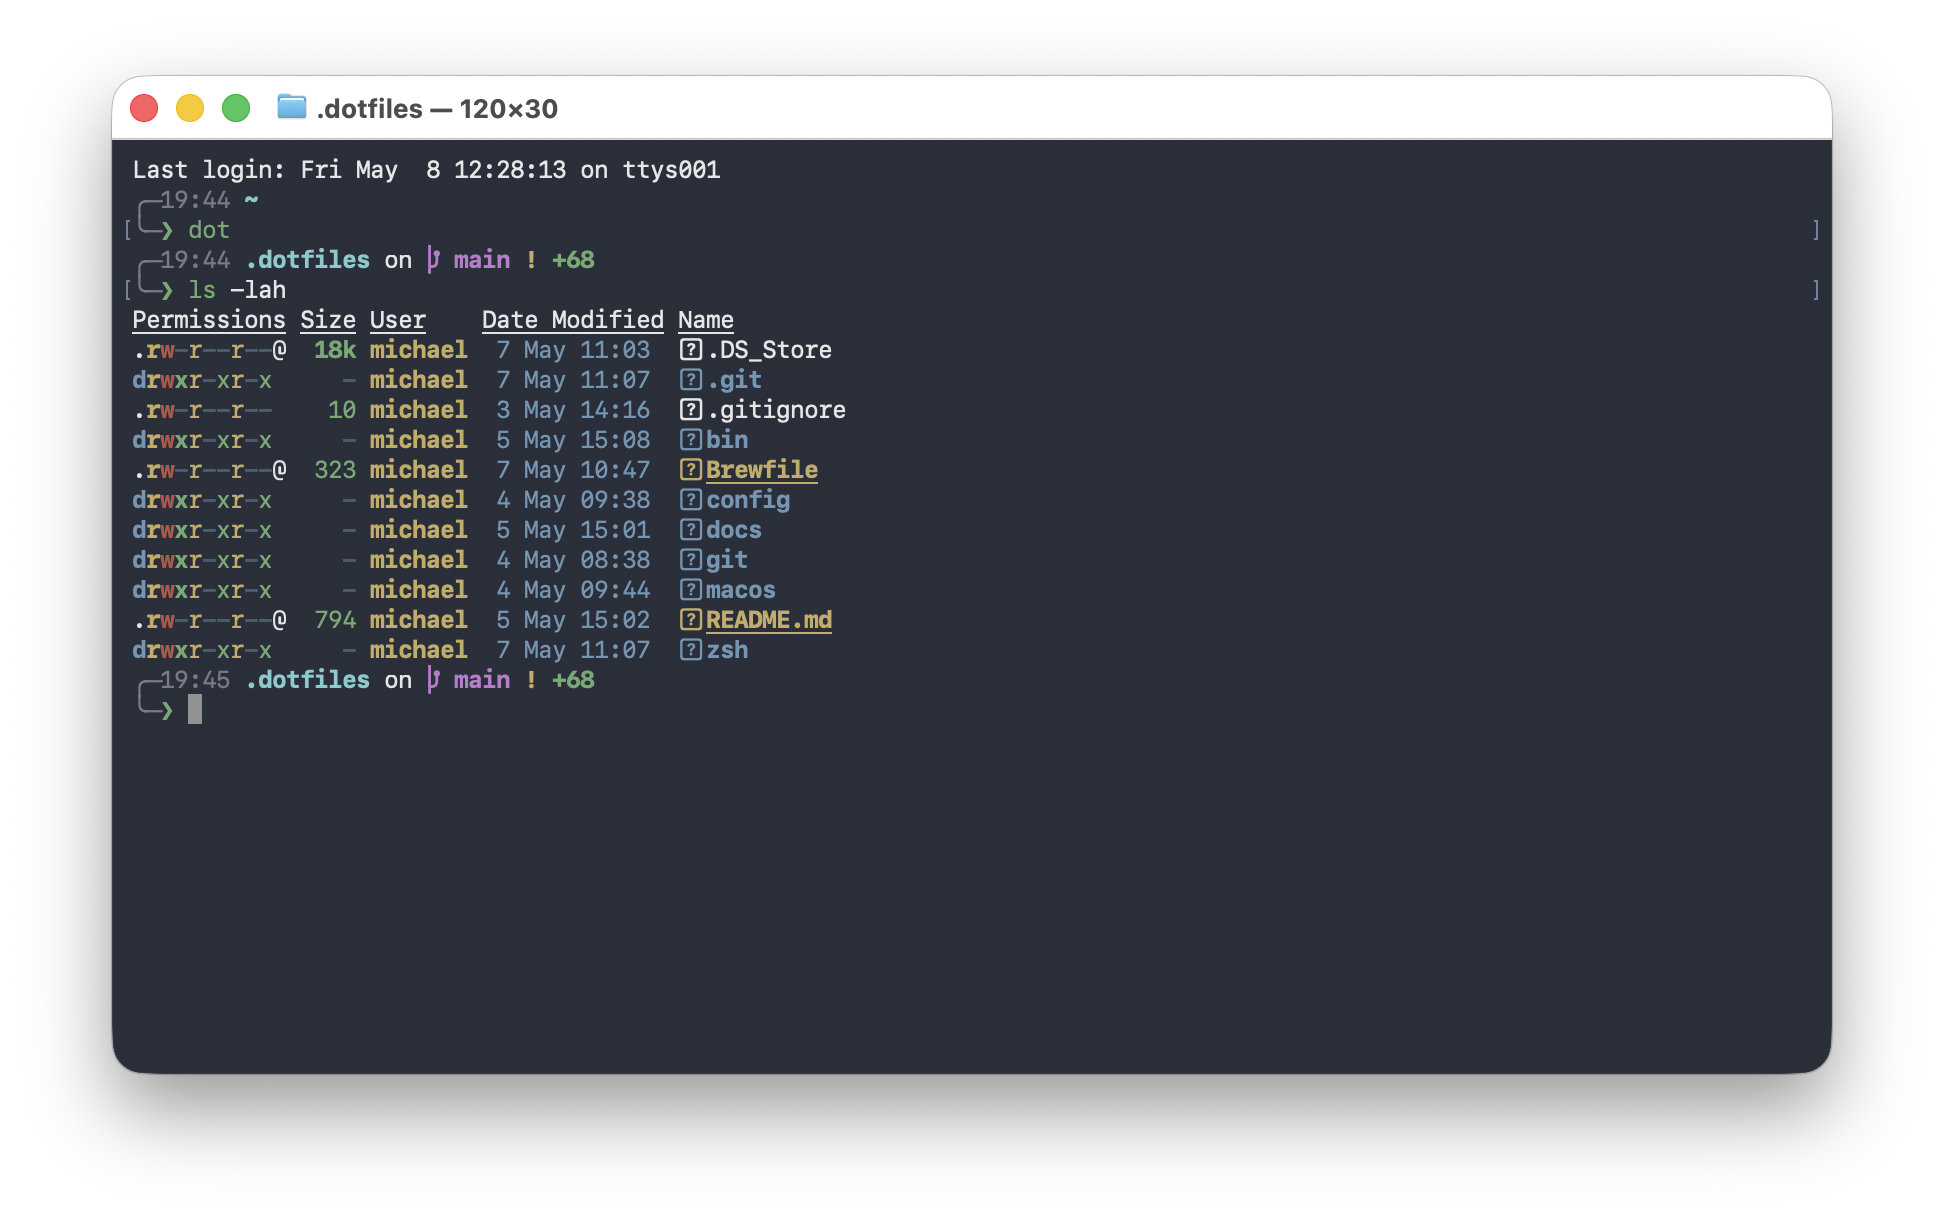This screenshot has height=1222, width=1944.
Task: Click the icon beside macos directory
Action: pos(690,590)
